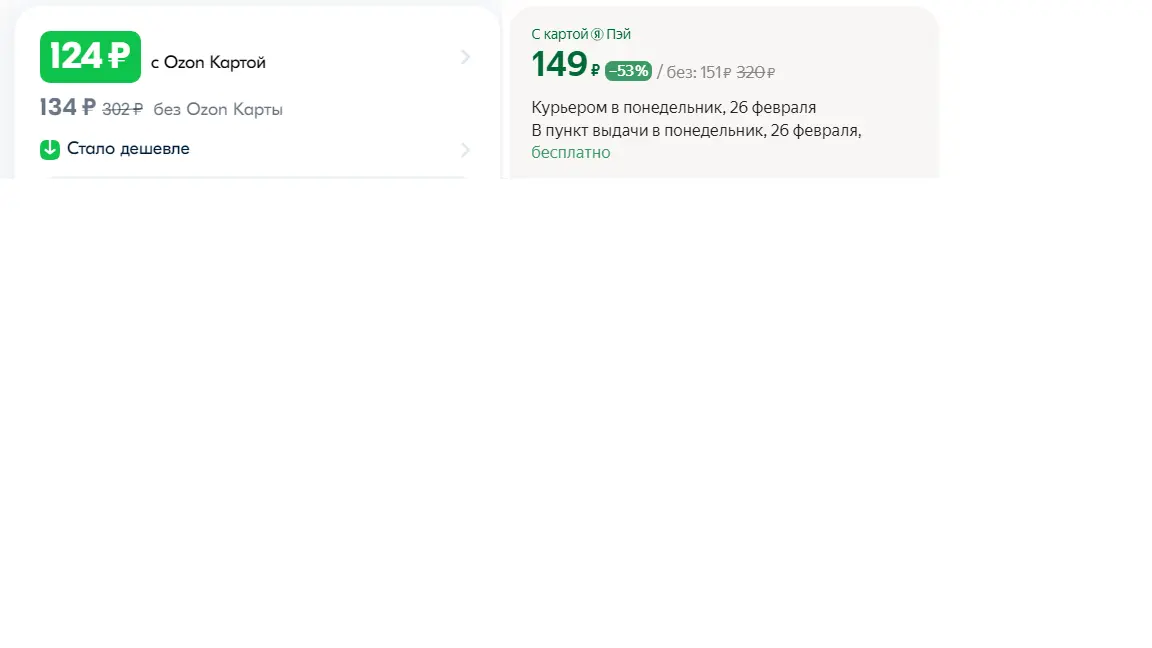This screenshot has width=1152, height=648.
Task: Click the ruble sign next to 149
Action: tap(595, 70)
